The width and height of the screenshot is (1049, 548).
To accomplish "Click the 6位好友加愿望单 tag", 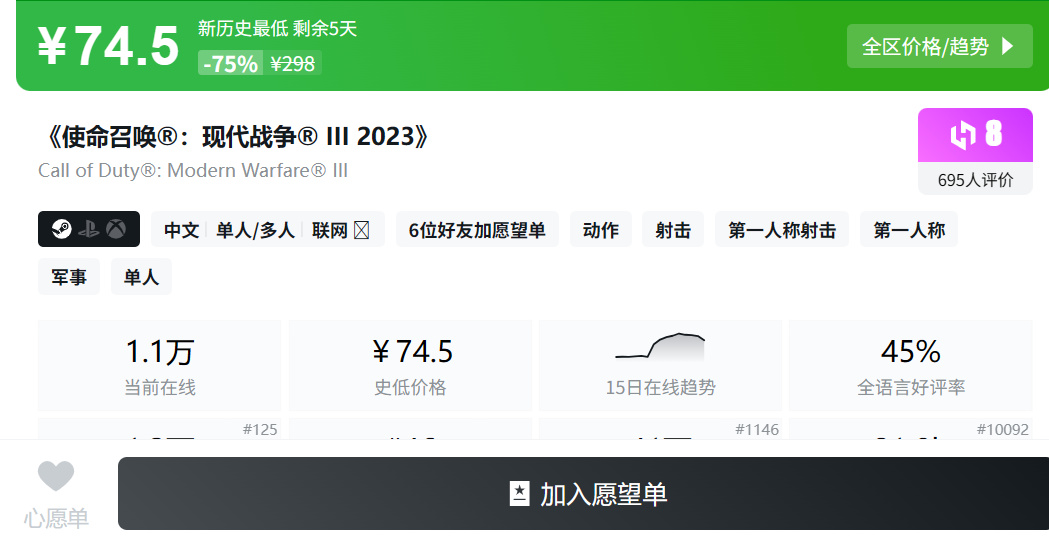I will [477, 230].
